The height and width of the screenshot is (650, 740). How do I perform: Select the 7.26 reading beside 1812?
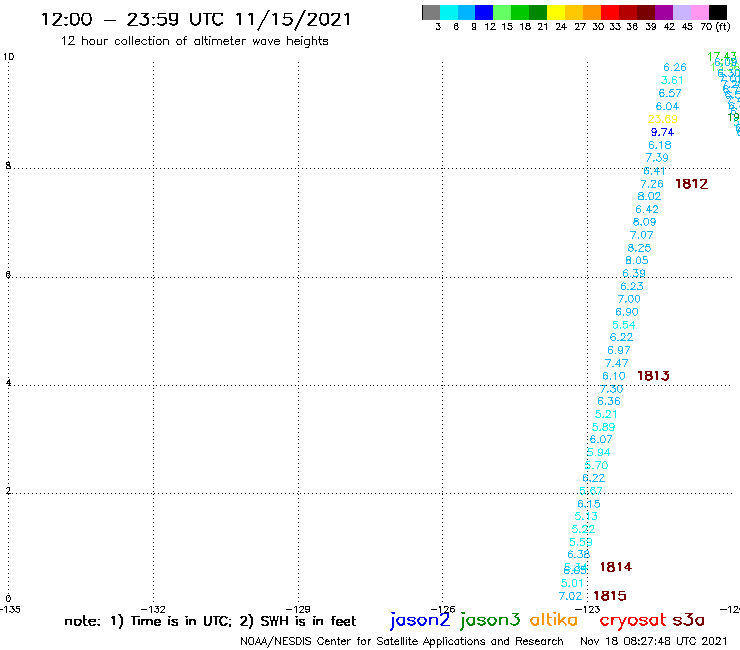(652, 184)
